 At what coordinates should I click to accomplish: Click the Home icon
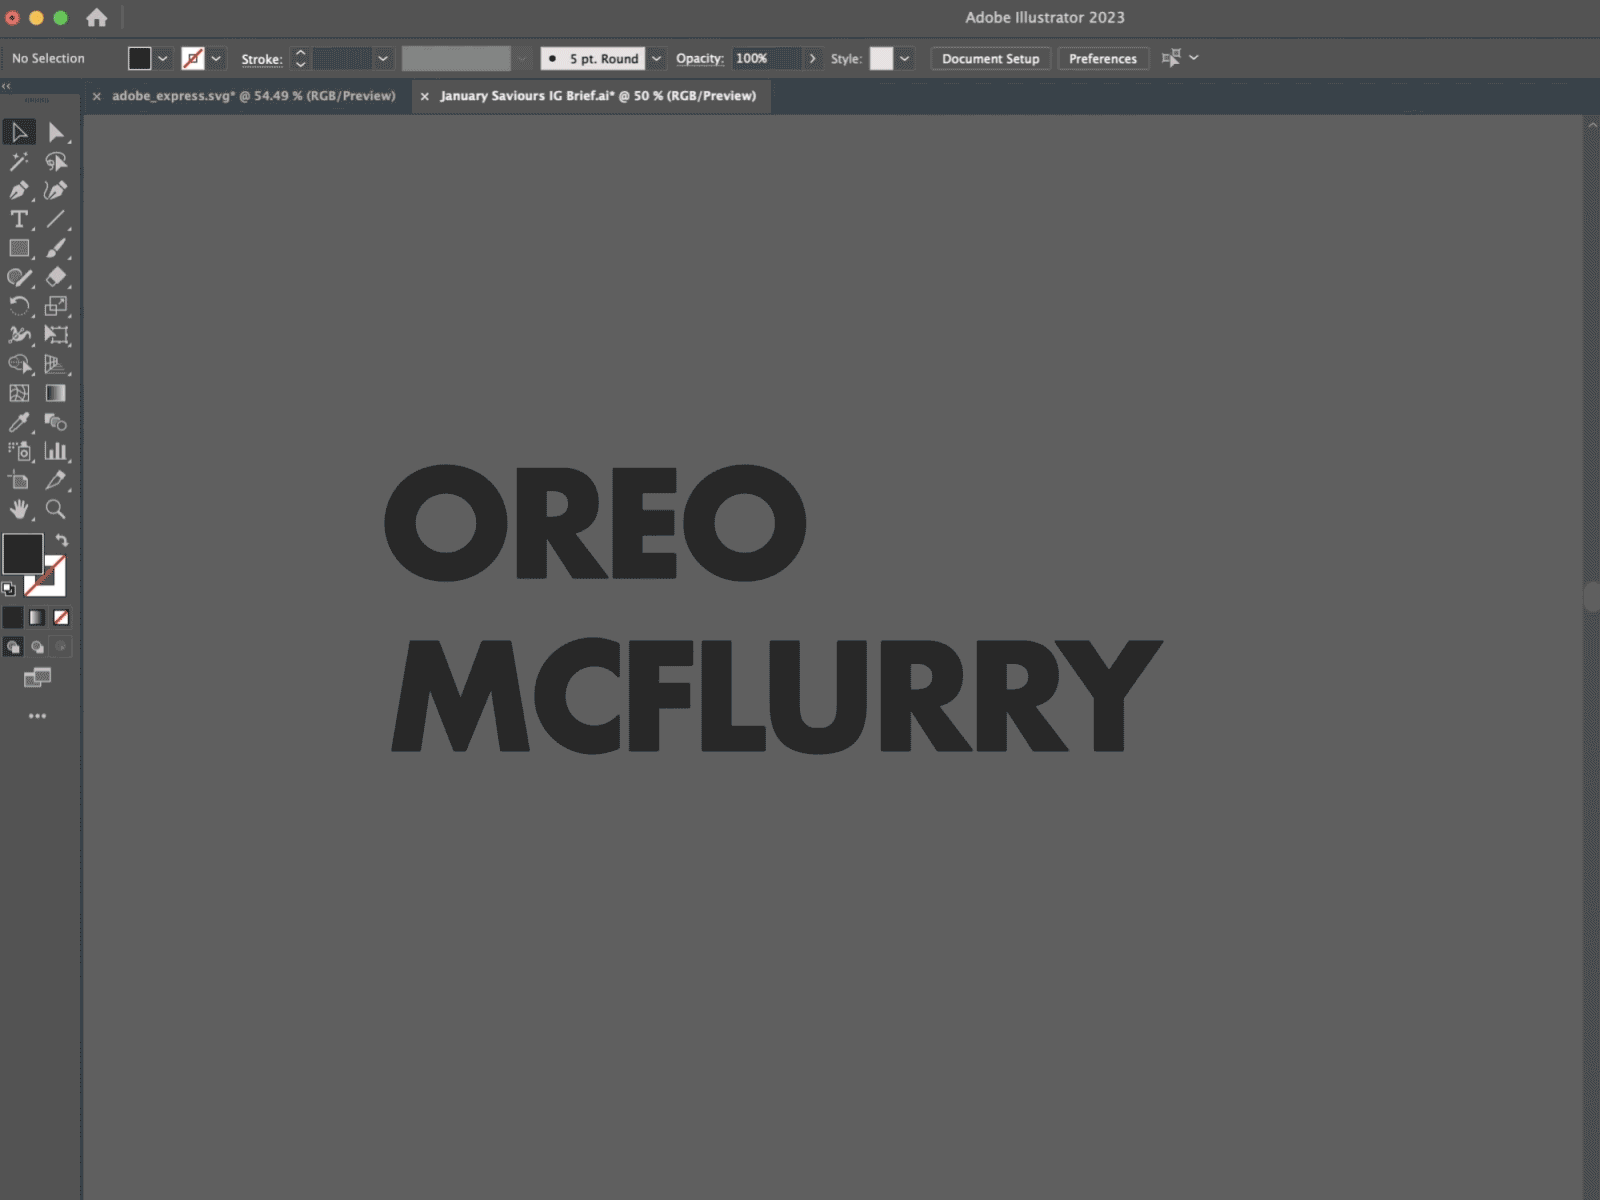(x=96, y=17)
